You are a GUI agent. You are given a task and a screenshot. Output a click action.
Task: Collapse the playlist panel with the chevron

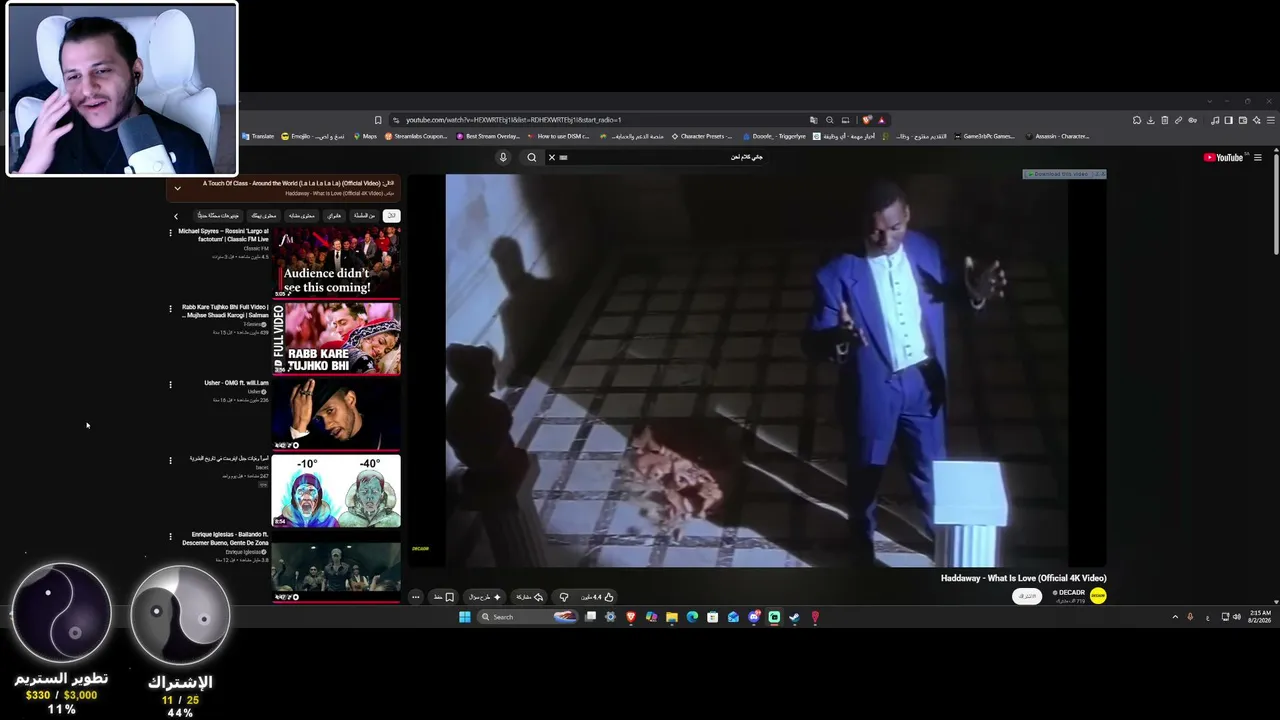tap(177, 188)
